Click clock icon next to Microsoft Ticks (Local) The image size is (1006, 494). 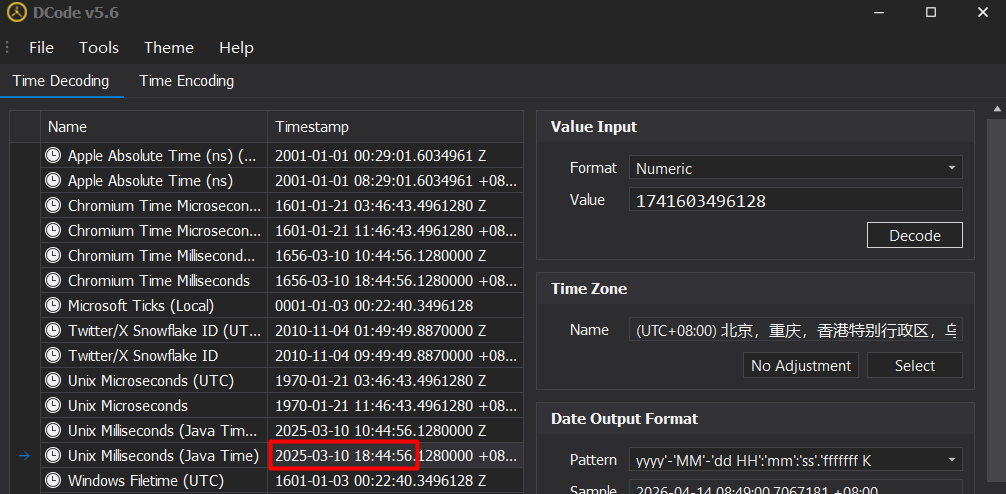point(53,306)
